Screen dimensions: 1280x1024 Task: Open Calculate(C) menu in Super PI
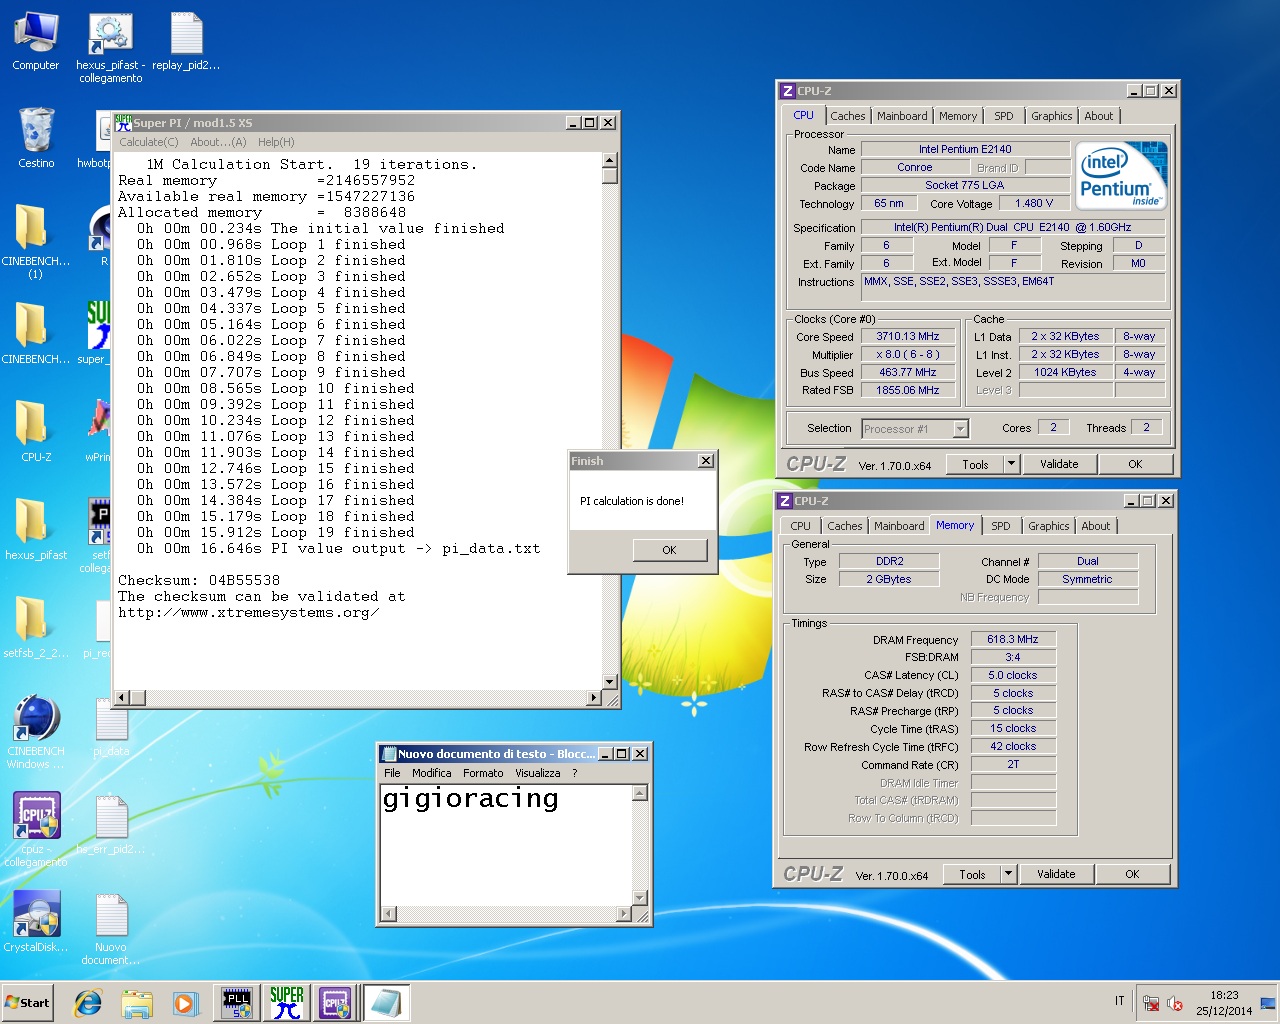click(148, 142)
